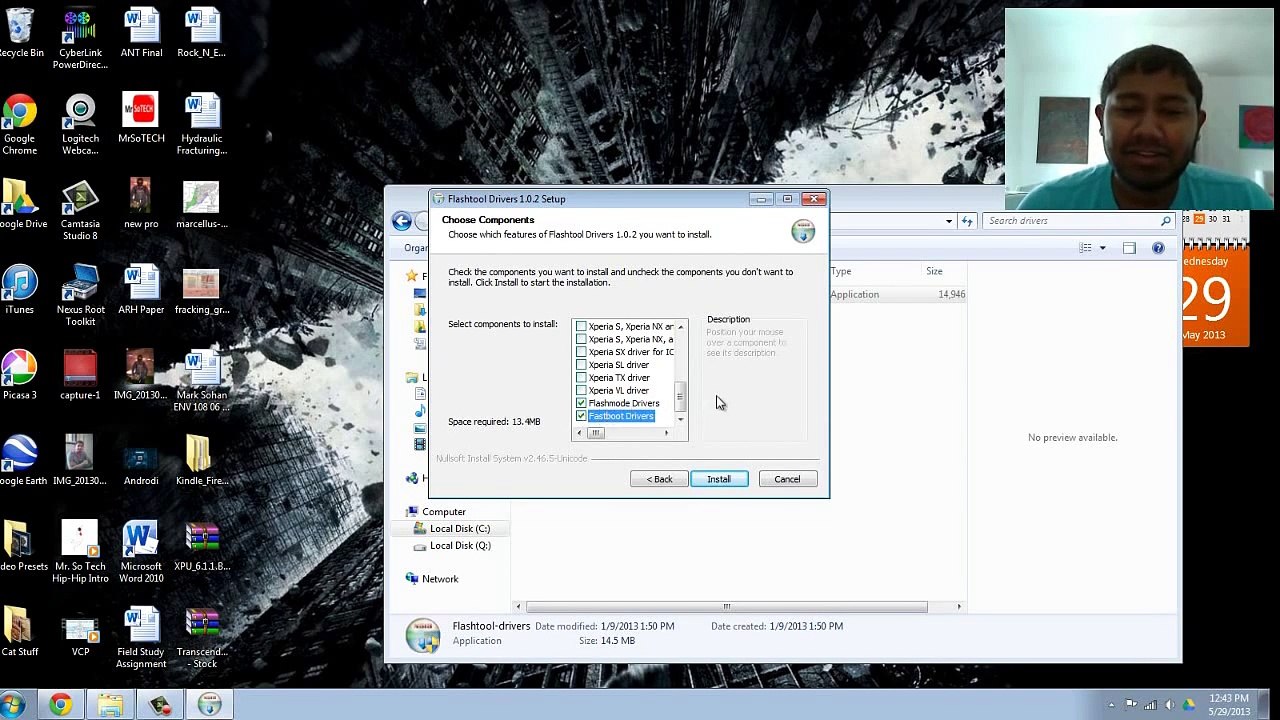
Task: Open Google Earth desktop shortcut
Action: 22,462
